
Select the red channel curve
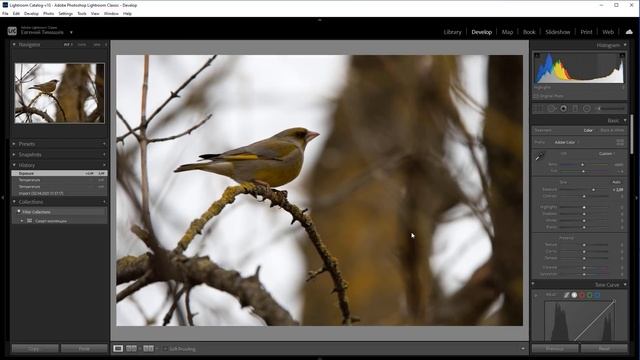click(x=582, y=295)
